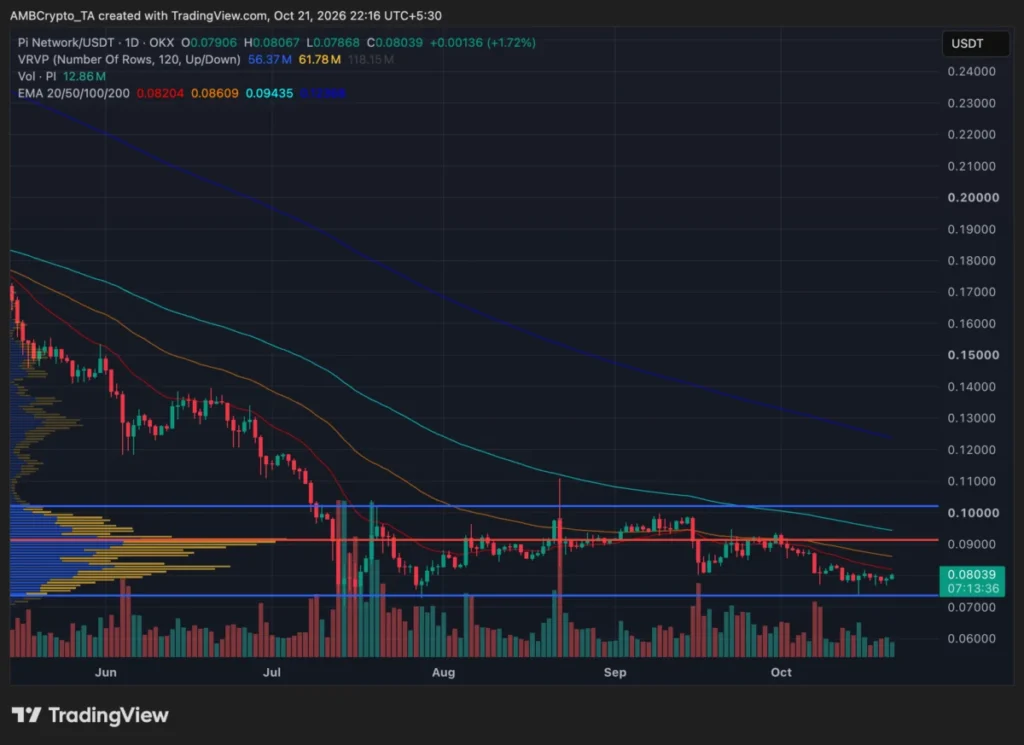1024x745 pixels.
Task: Click the close price value 0.08039 in legend
Action: [x=399, y=42]
